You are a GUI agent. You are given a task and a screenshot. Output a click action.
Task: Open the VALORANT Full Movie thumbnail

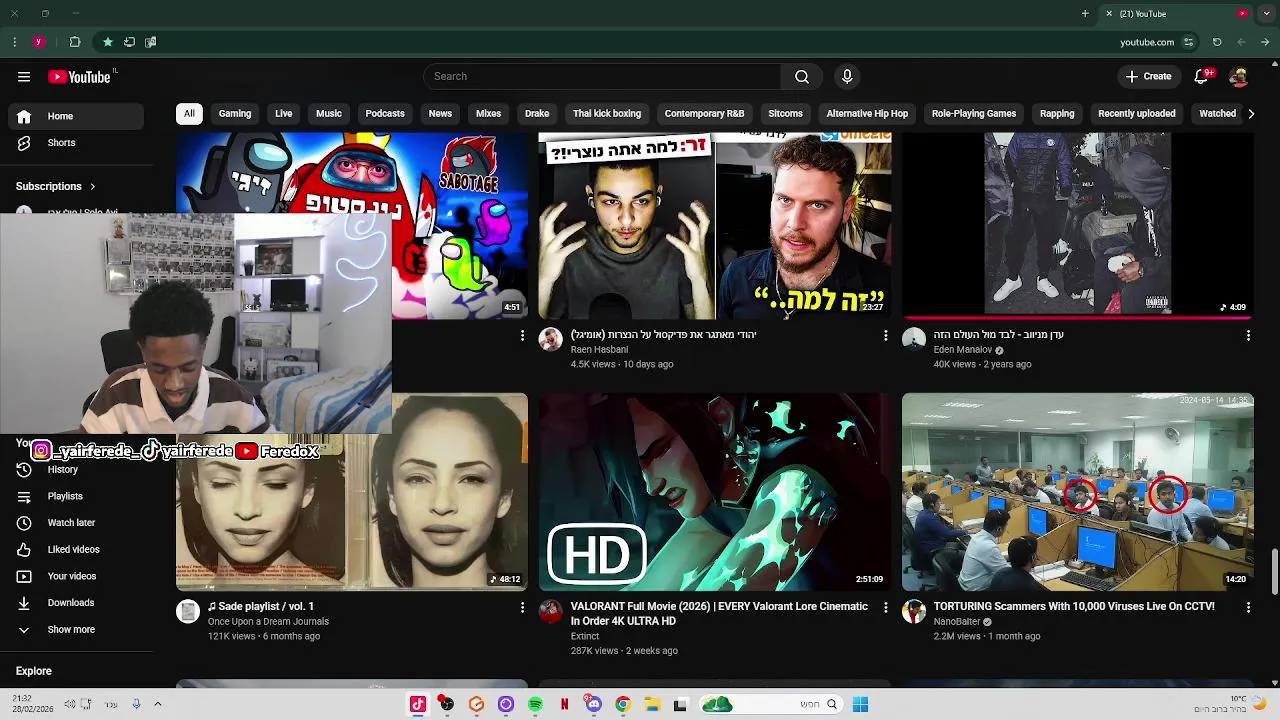[715, 492]
